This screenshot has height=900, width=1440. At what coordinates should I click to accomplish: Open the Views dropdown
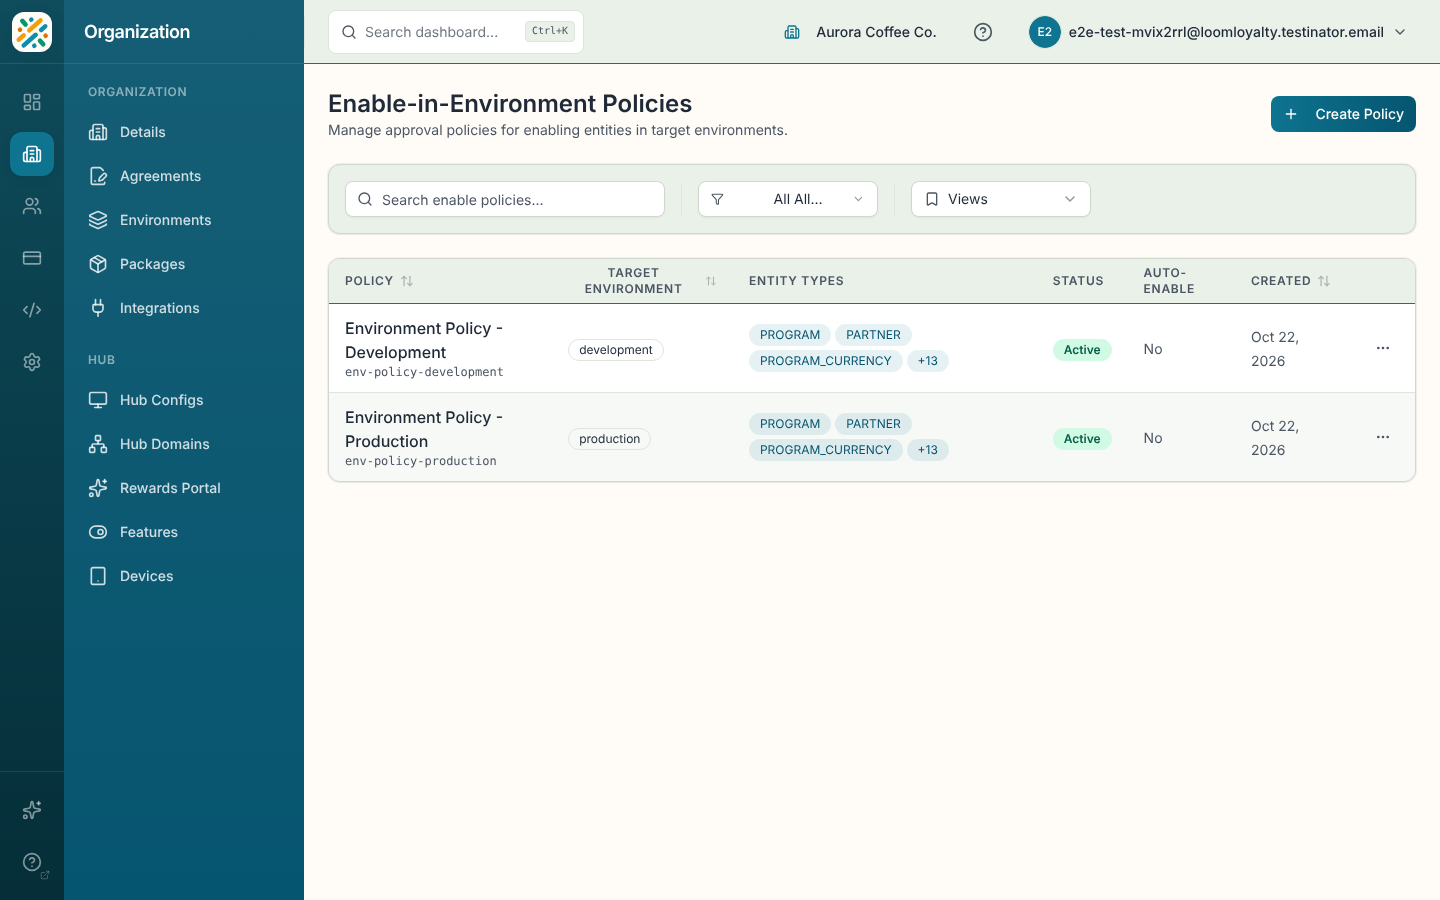[1001, 199]
